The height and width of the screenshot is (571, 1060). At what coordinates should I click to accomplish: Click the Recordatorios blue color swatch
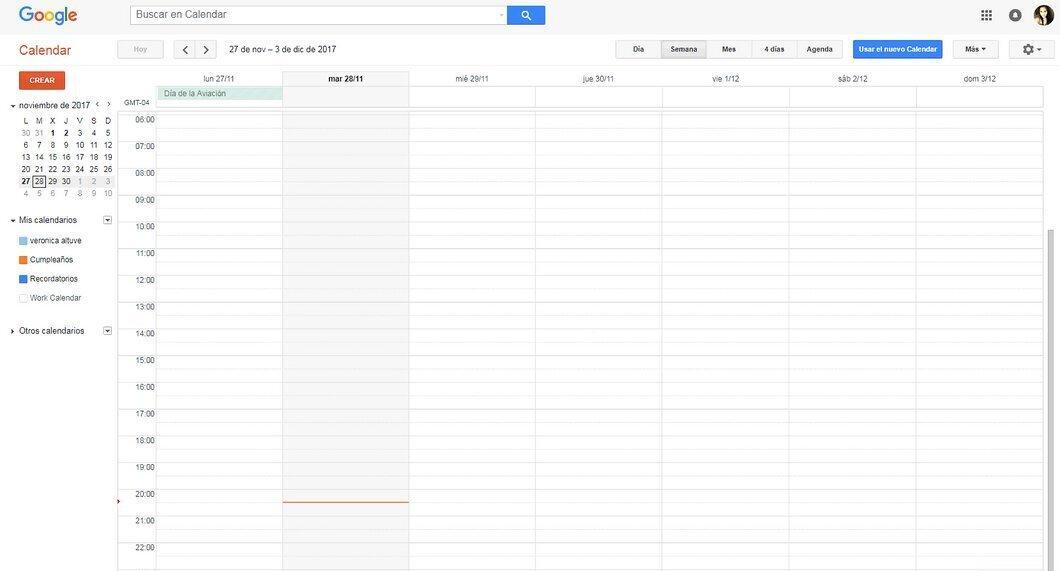[23, 279]
